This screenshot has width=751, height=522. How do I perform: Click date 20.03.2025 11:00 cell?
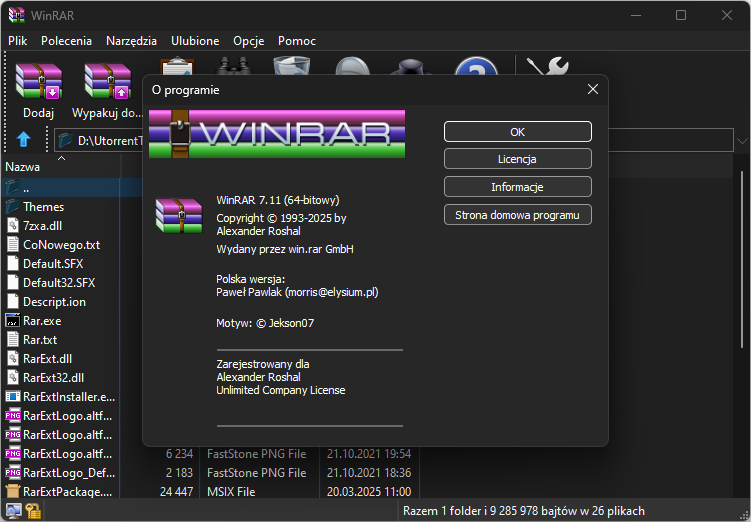pos(369,491)
